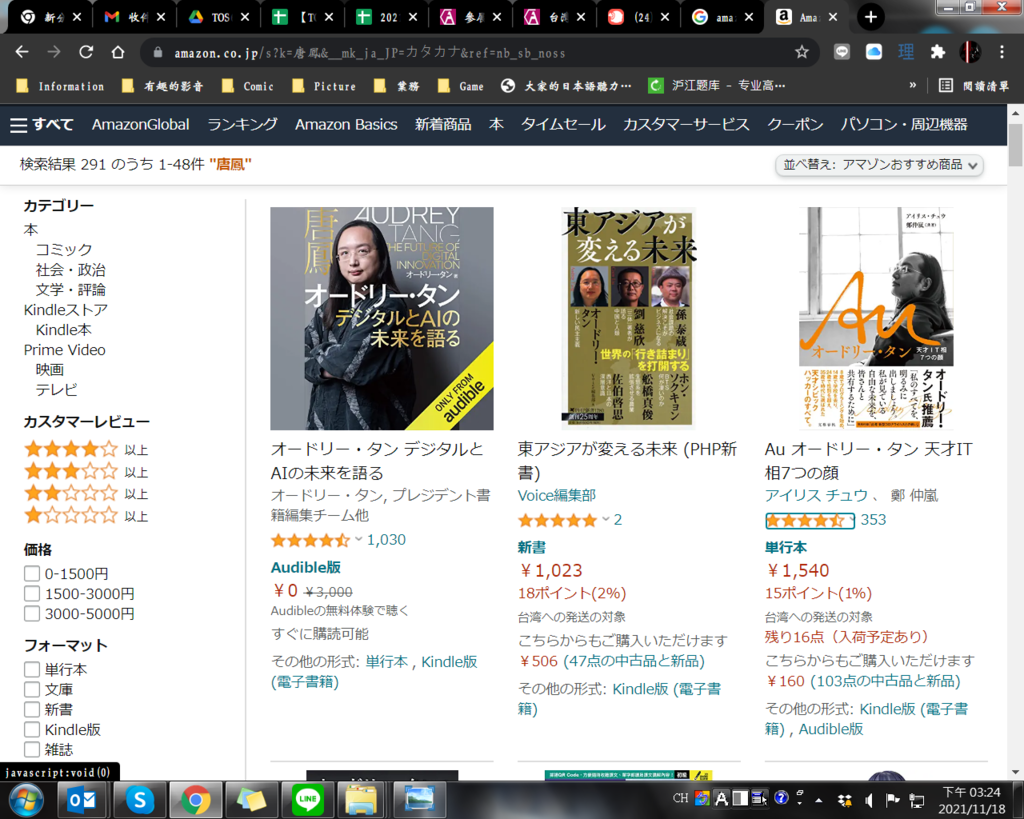The height and width of the screenshot is (819, 1024).
Task: Click the page's vertical scrollbar thumb
Action: pos(1015,145)
